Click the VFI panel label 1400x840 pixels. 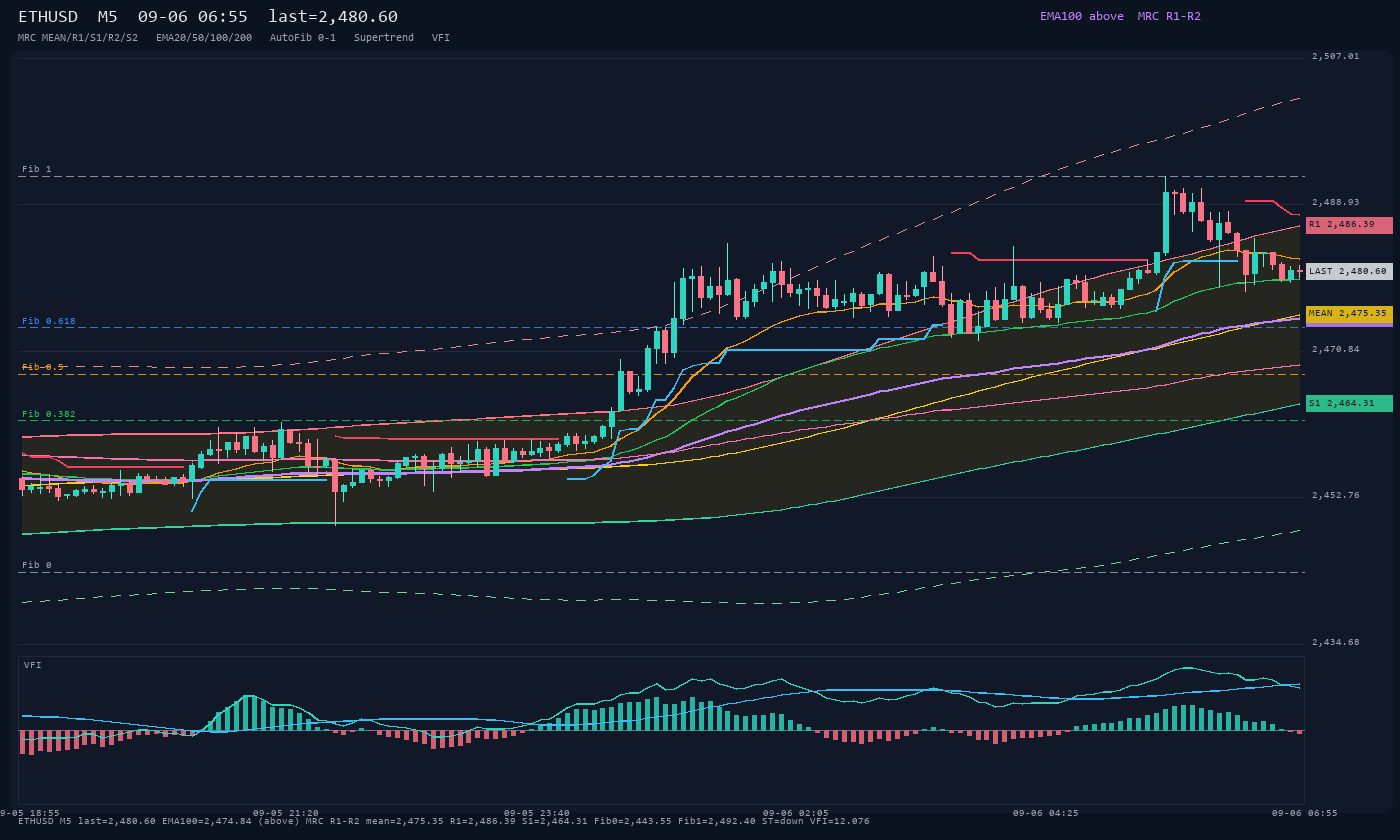[33, 665]
